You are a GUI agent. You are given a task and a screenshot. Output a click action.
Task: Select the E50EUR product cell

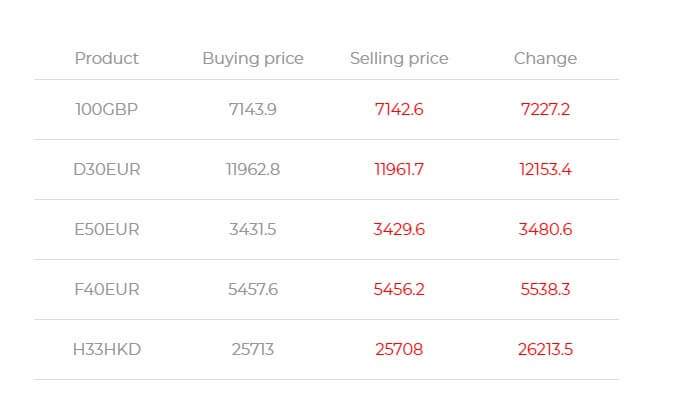point(106,229)
